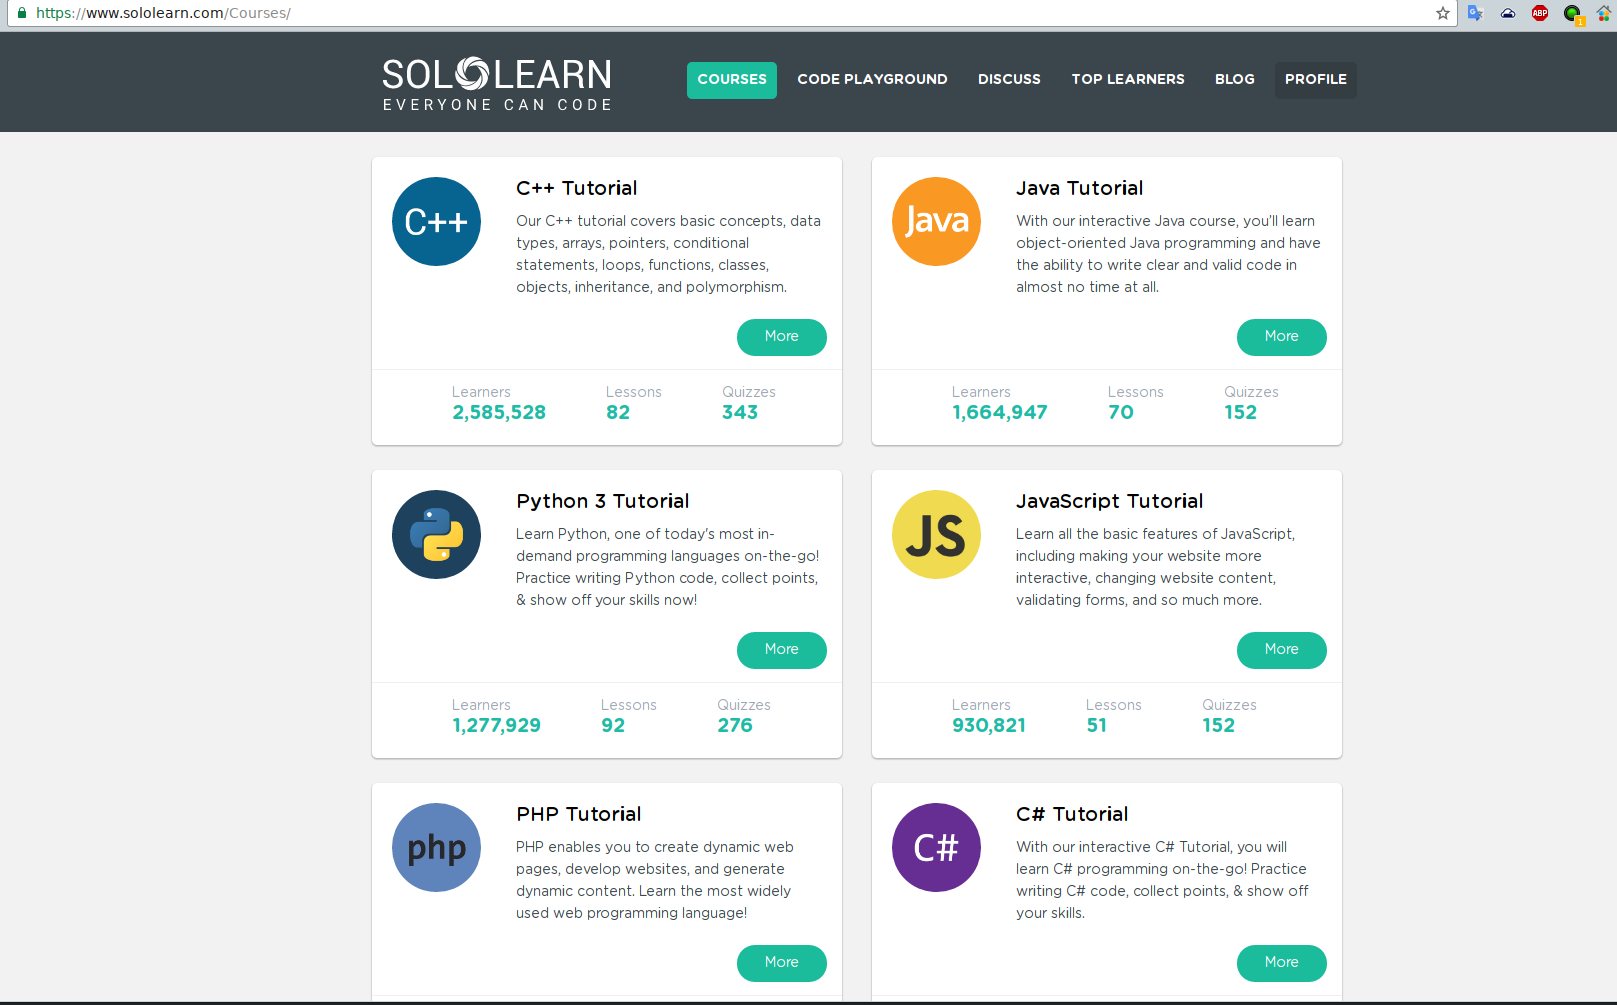The height and width of the screenshot is (1005, 1617).
Task: Click the SoloLearn logo in header
Action: (x=497, y=83)
